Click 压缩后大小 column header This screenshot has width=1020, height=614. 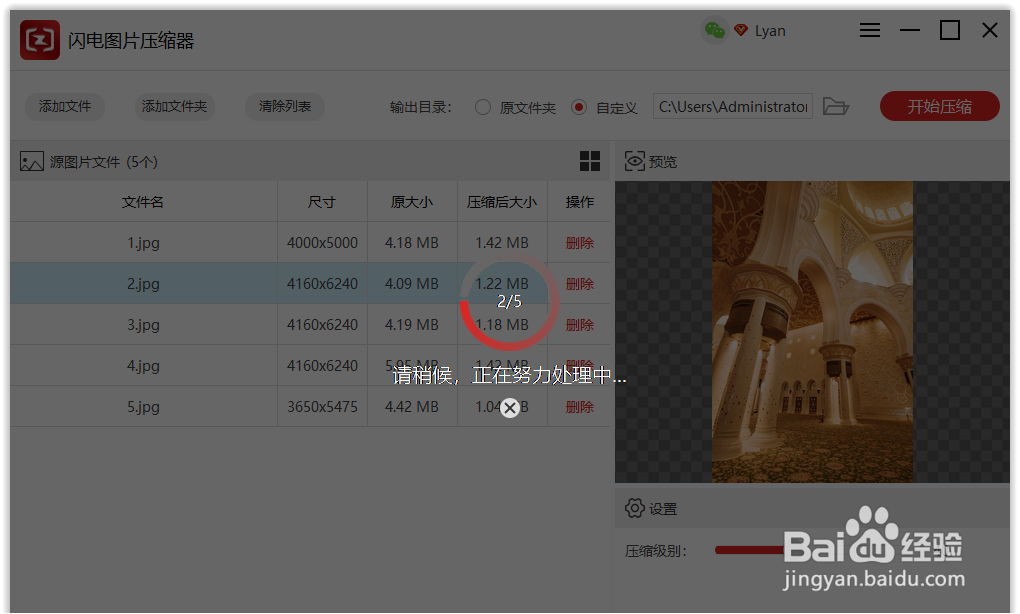pyautogui.click(x=502, y=202)
